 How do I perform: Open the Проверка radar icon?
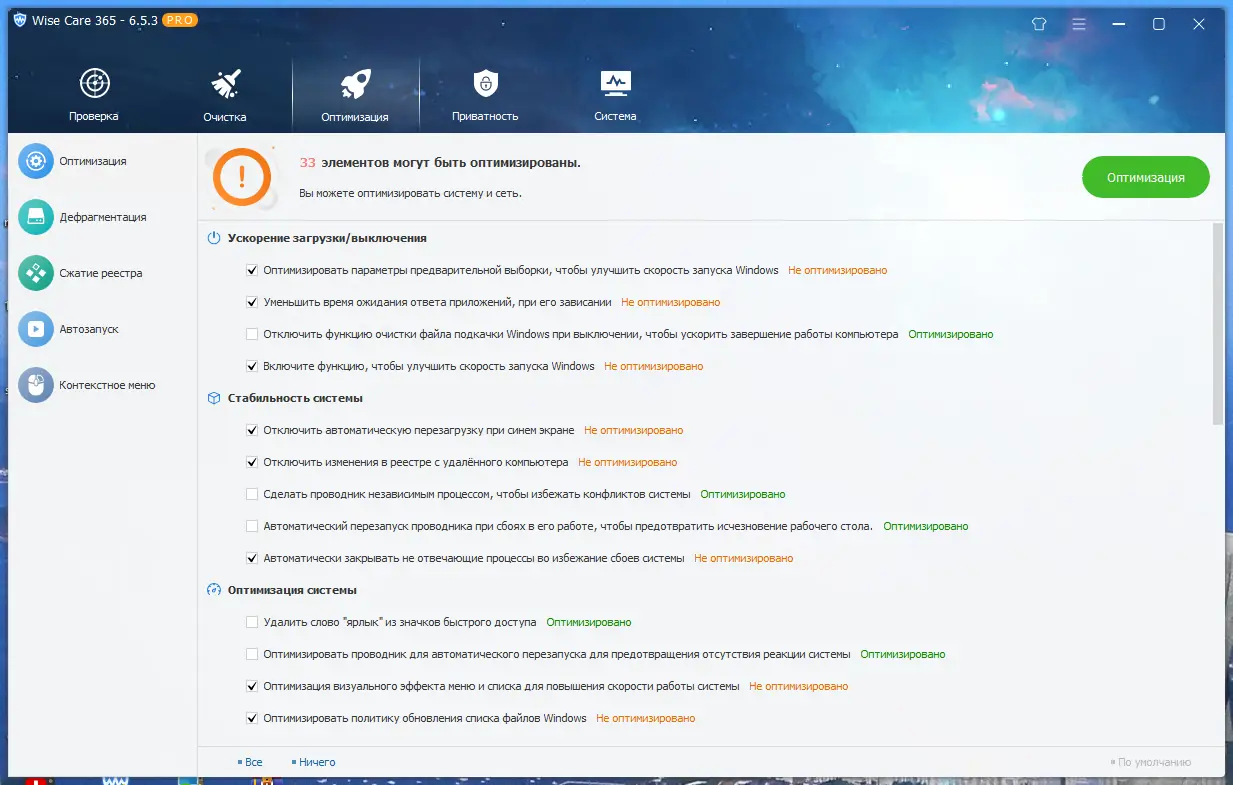pos(94,83)
